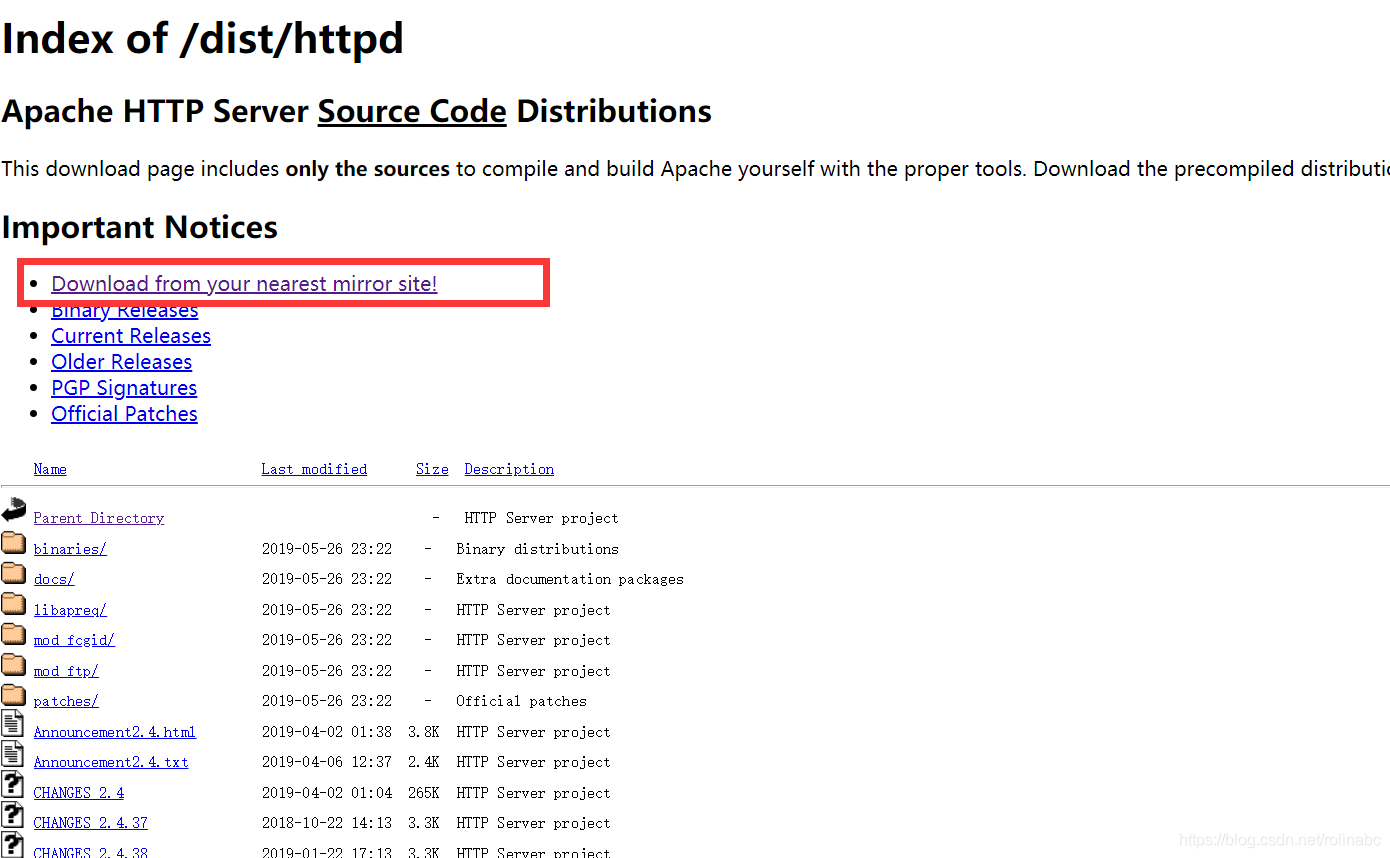Open the Binary Releases link
Screen dimensions: 1390x858
pyautogui.click(x=125, y=310)
